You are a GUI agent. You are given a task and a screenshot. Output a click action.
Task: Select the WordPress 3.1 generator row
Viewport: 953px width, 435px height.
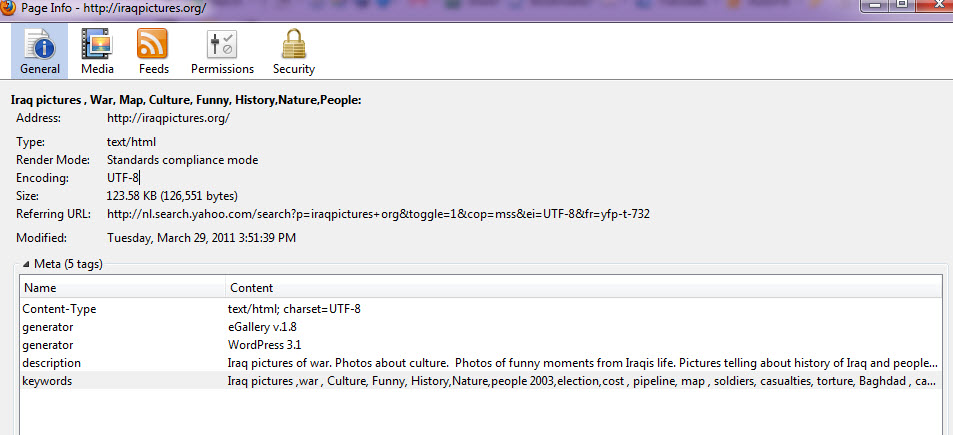[x=481, y=345]
